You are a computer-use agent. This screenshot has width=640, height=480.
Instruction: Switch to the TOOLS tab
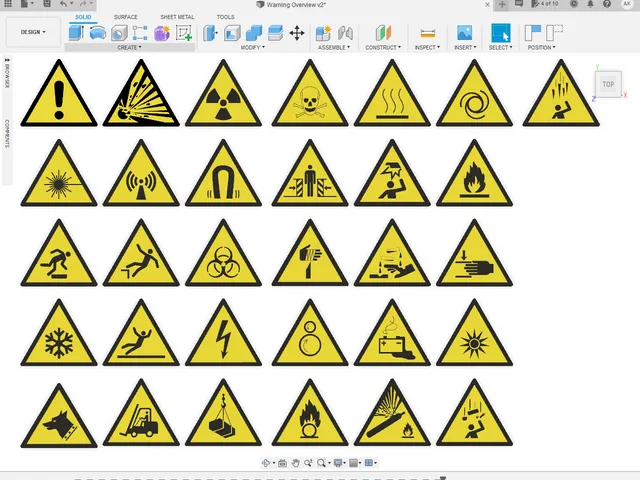225,17
